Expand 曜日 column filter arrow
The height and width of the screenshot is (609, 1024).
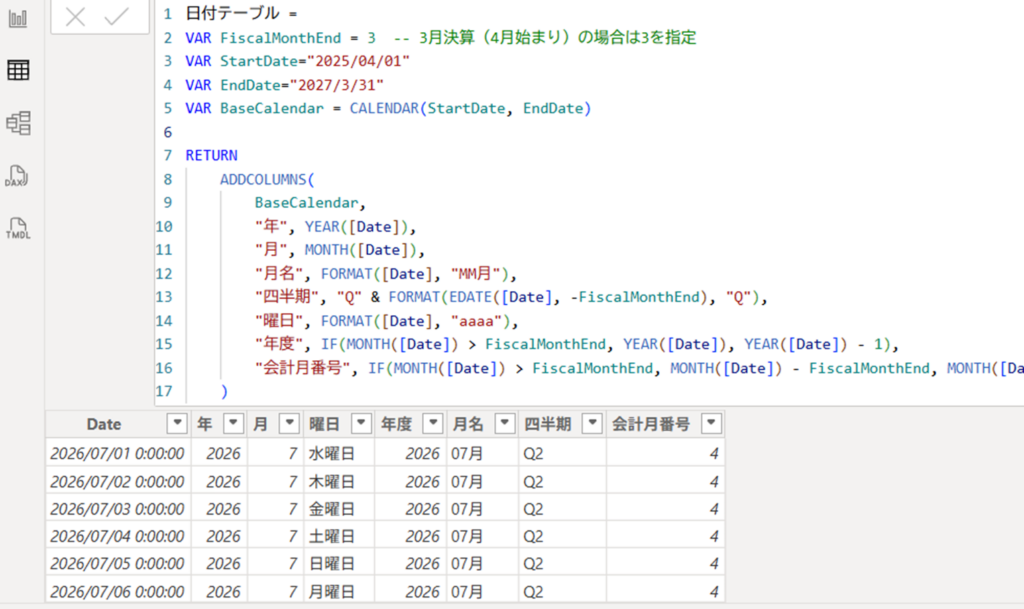tap(361, 423)
